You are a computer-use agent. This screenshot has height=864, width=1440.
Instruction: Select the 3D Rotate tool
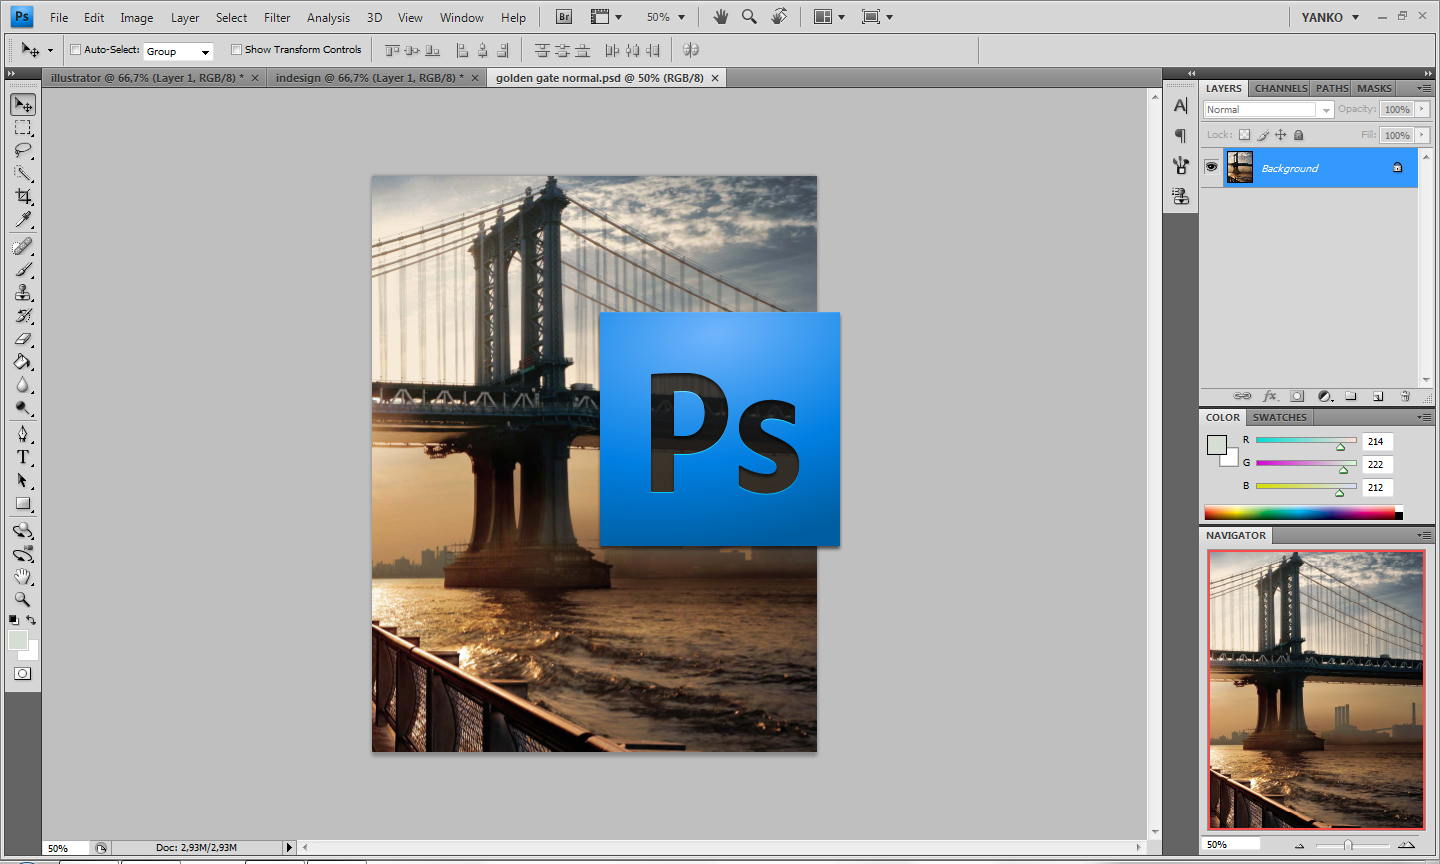click(x=23, y=531)
